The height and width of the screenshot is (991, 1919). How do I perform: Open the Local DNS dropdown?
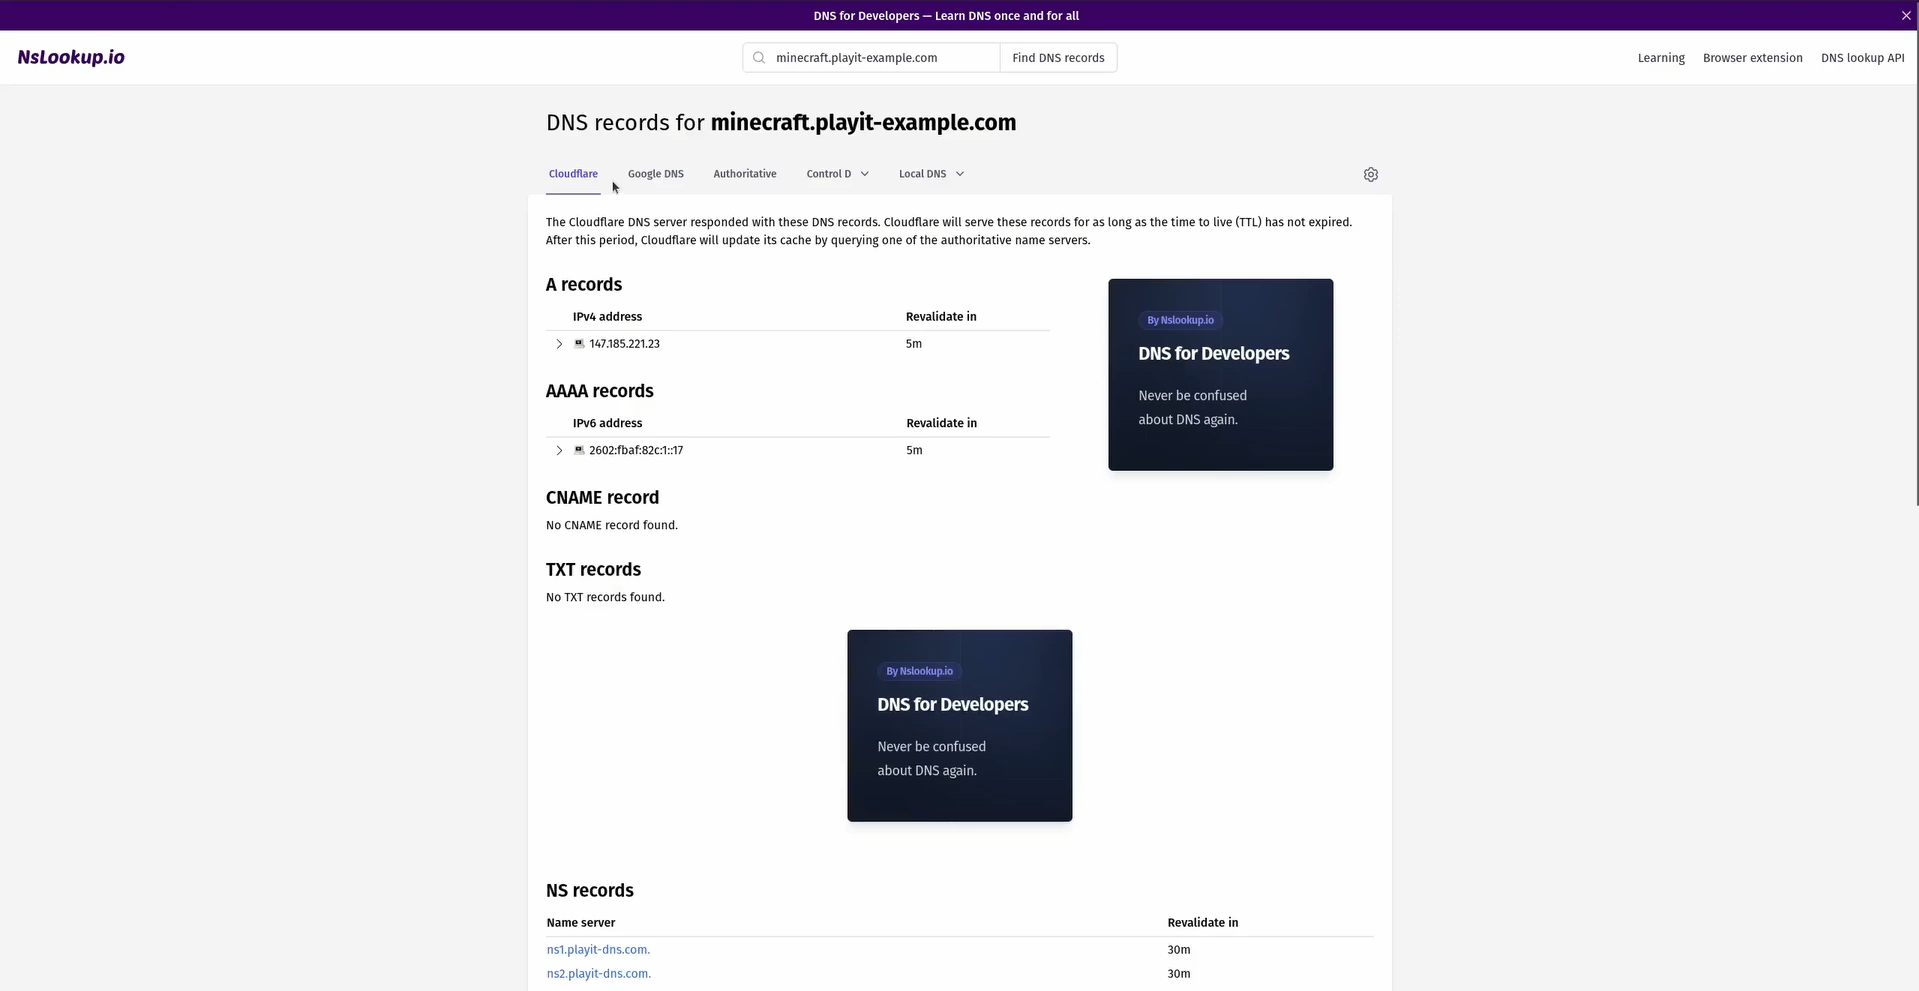click(930, 174)
